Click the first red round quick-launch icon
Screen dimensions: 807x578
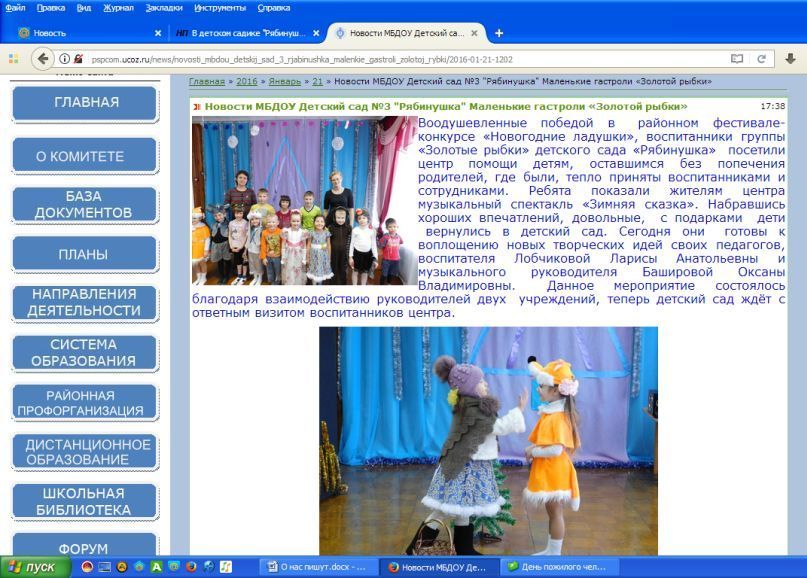point(87,567)
